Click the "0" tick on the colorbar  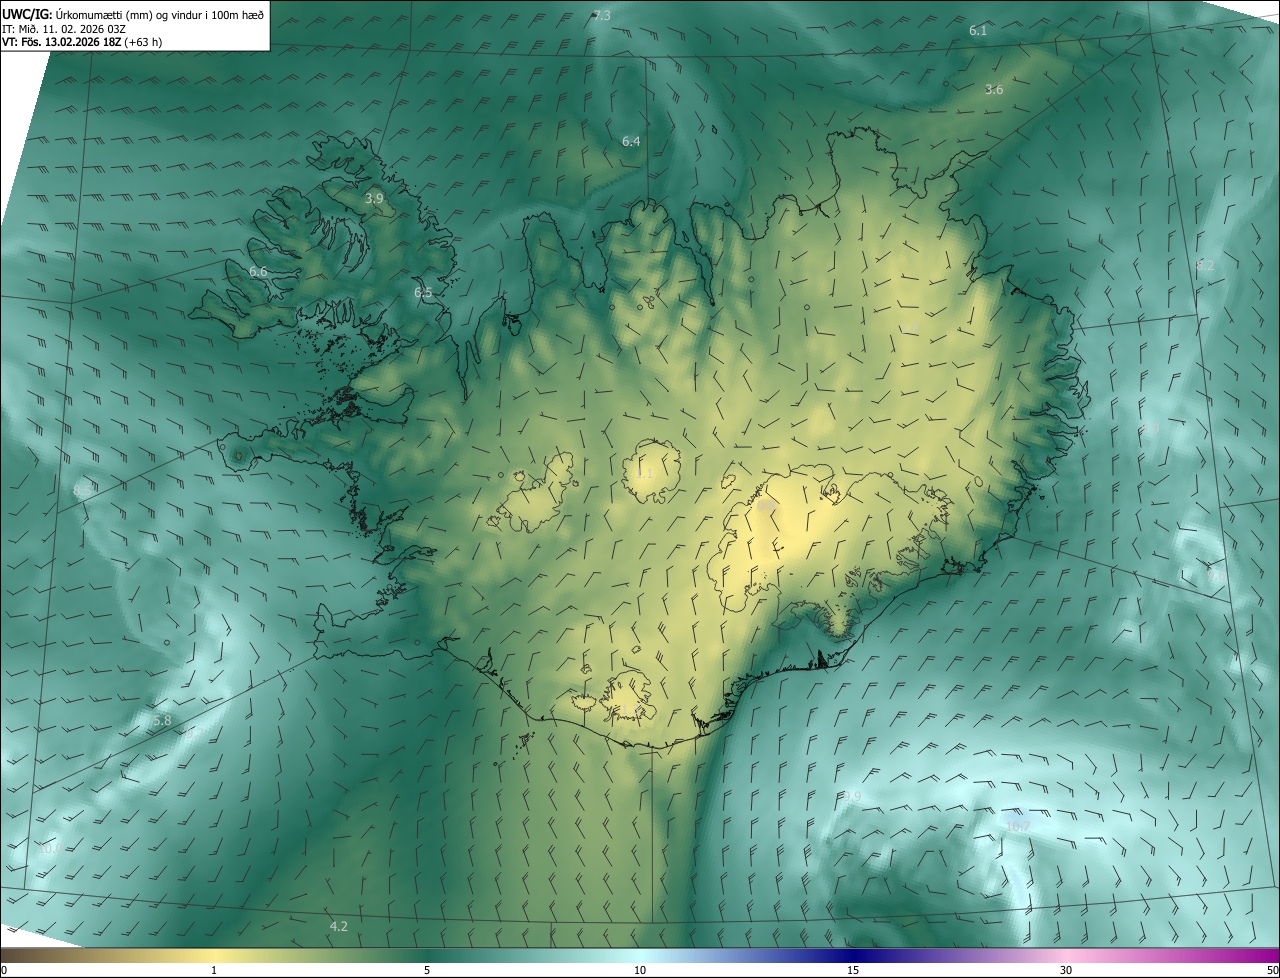[4, 970]
